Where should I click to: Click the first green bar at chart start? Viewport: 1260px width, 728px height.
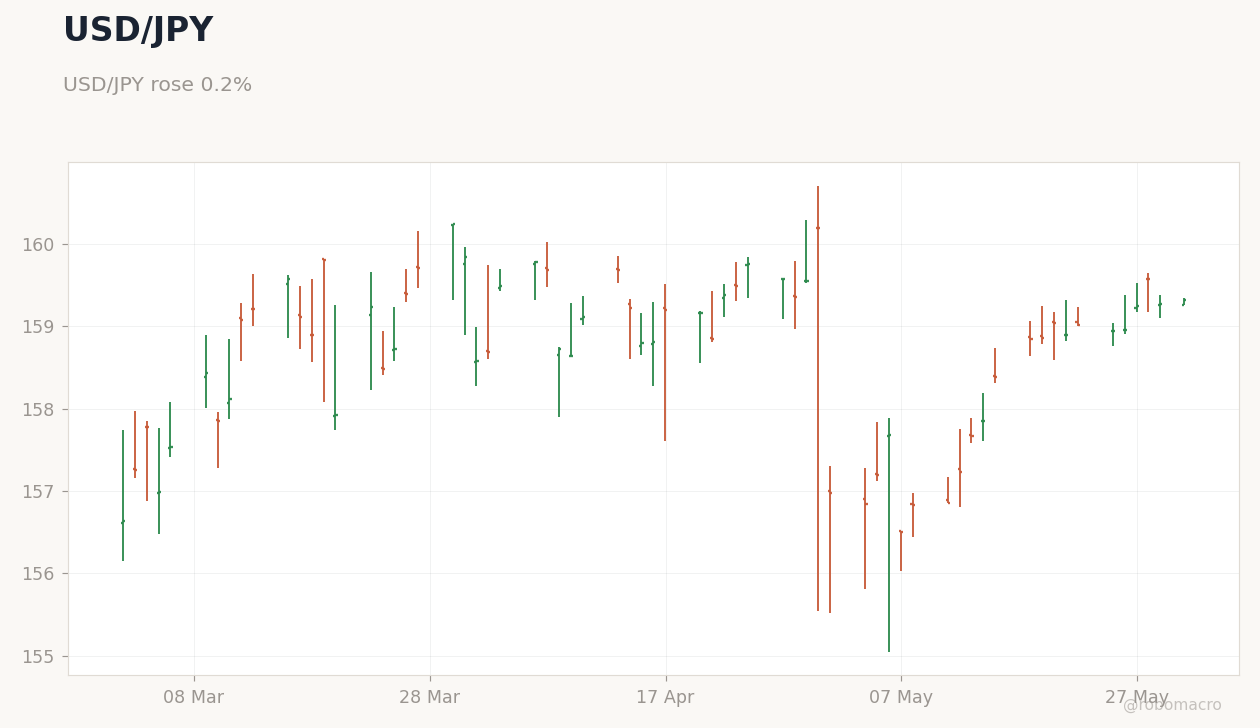point(123,495)
